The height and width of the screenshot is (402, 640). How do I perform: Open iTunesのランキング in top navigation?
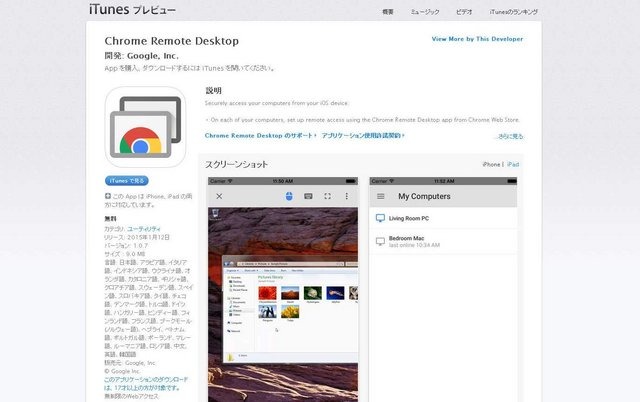(x=513, y=12)
